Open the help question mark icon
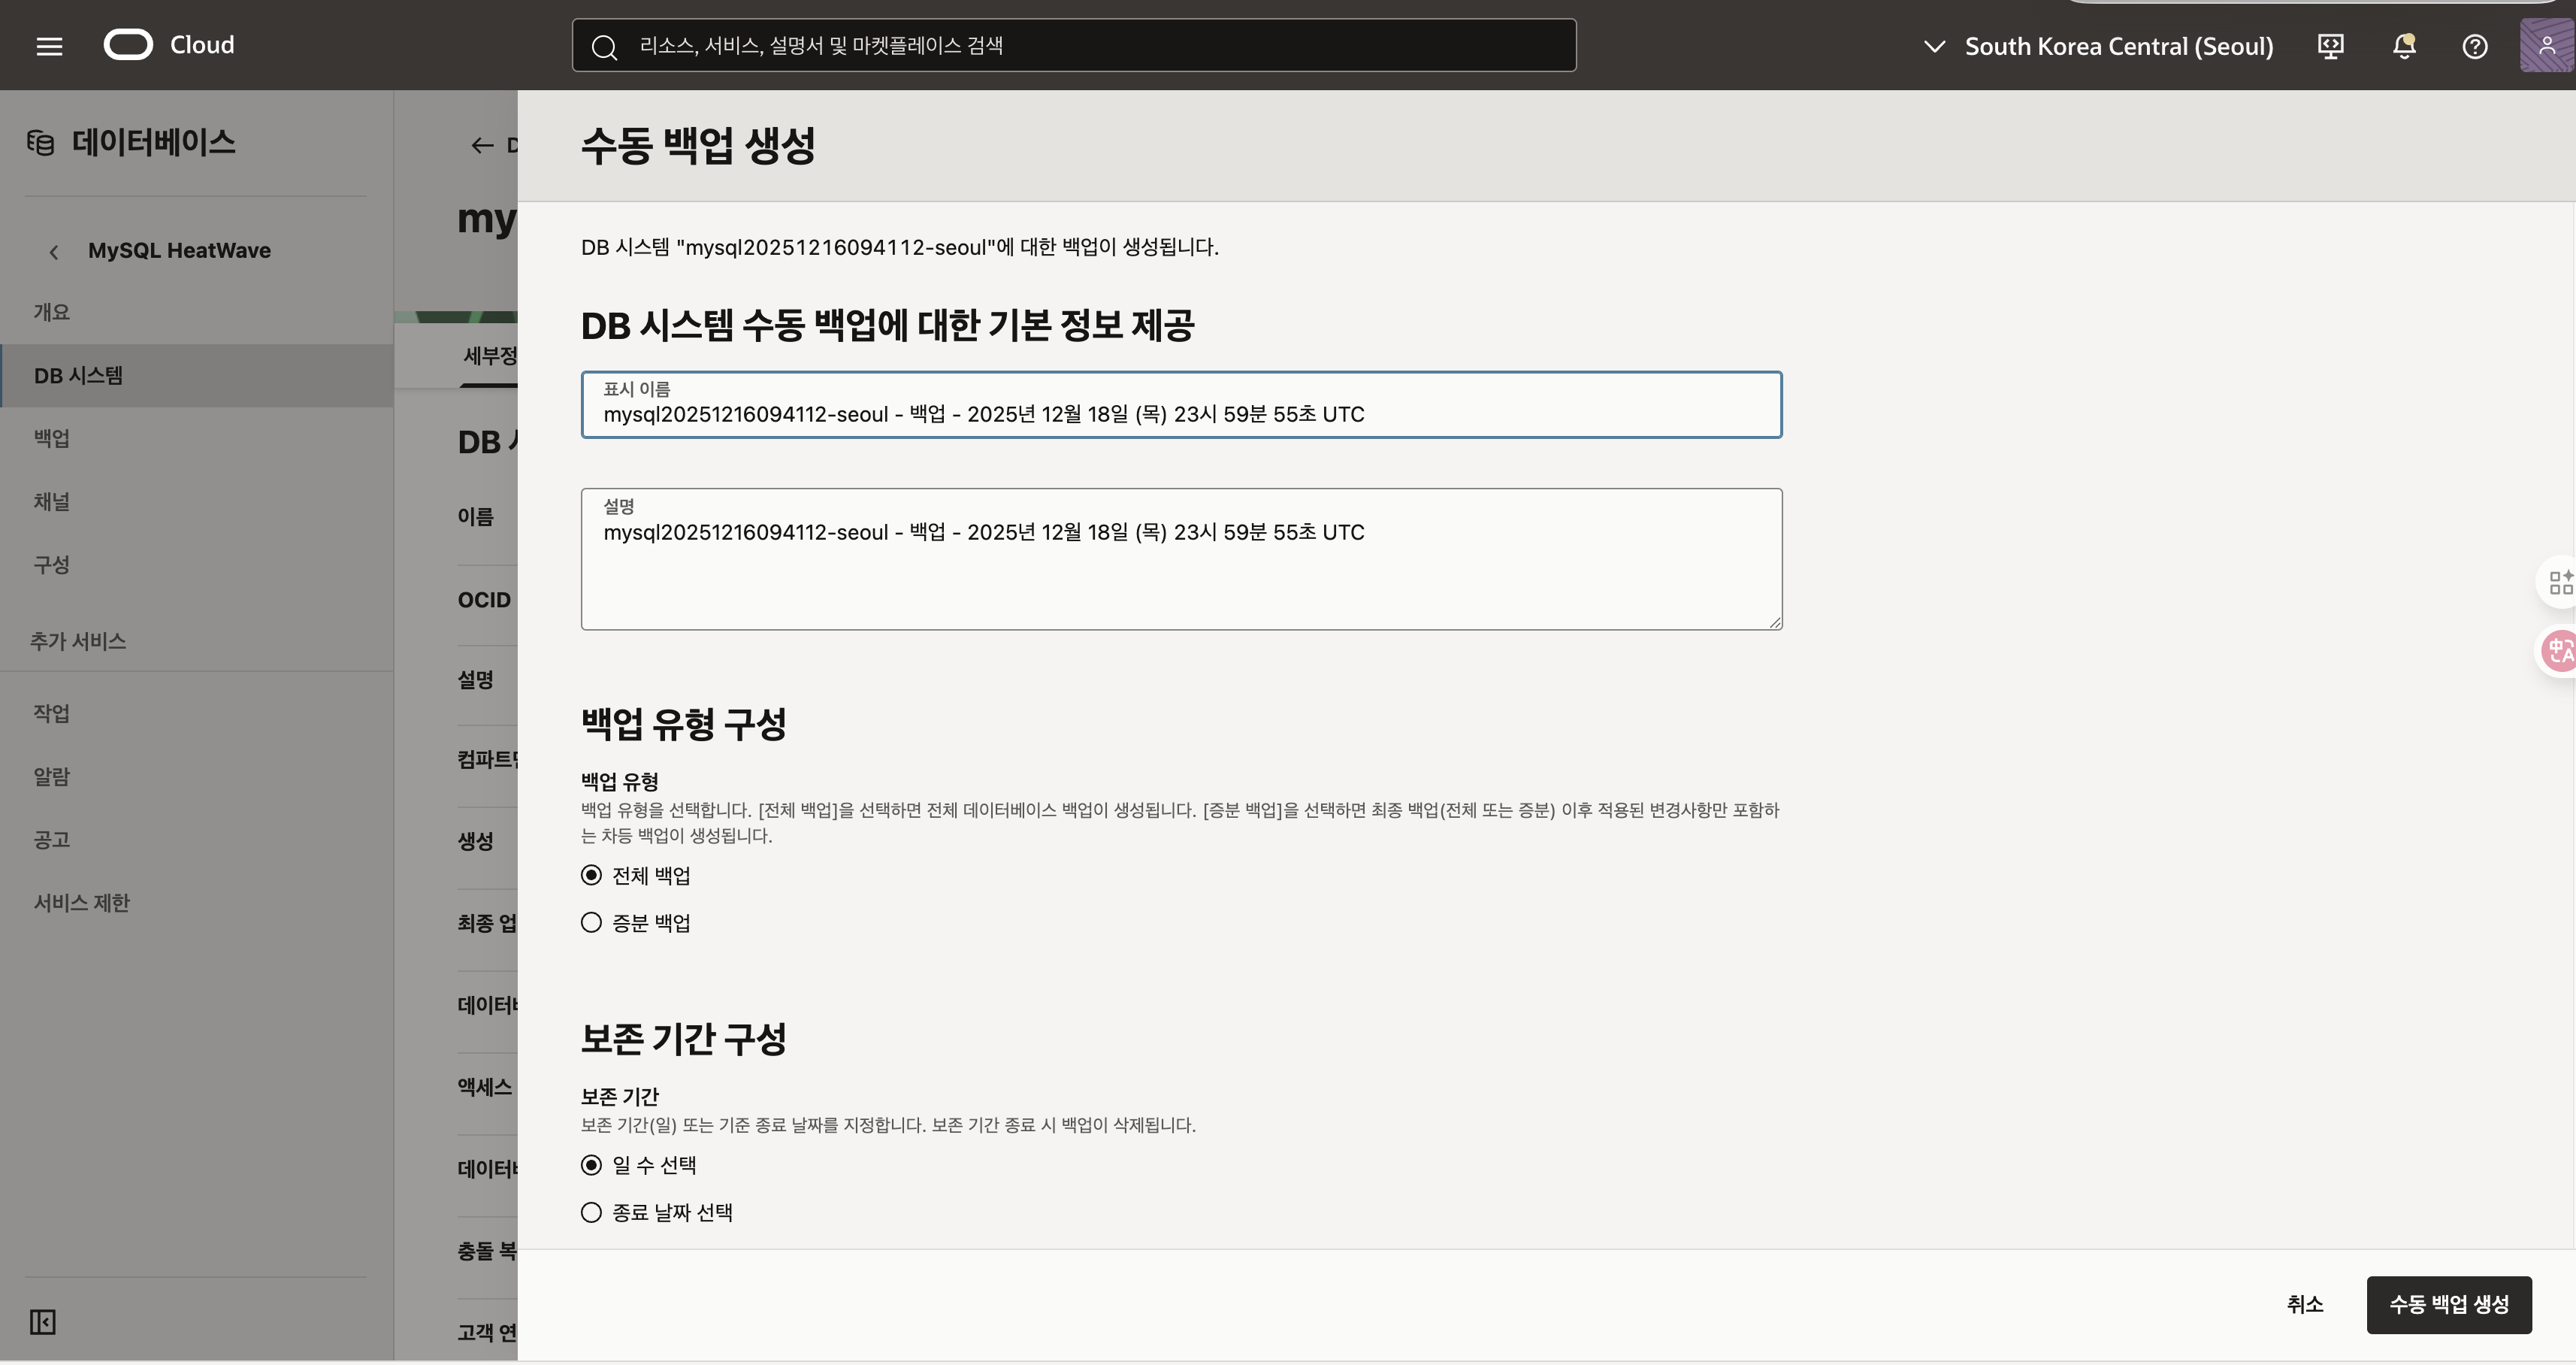This screenshot has width=2576, height=1365. (x=2475, y=46)
